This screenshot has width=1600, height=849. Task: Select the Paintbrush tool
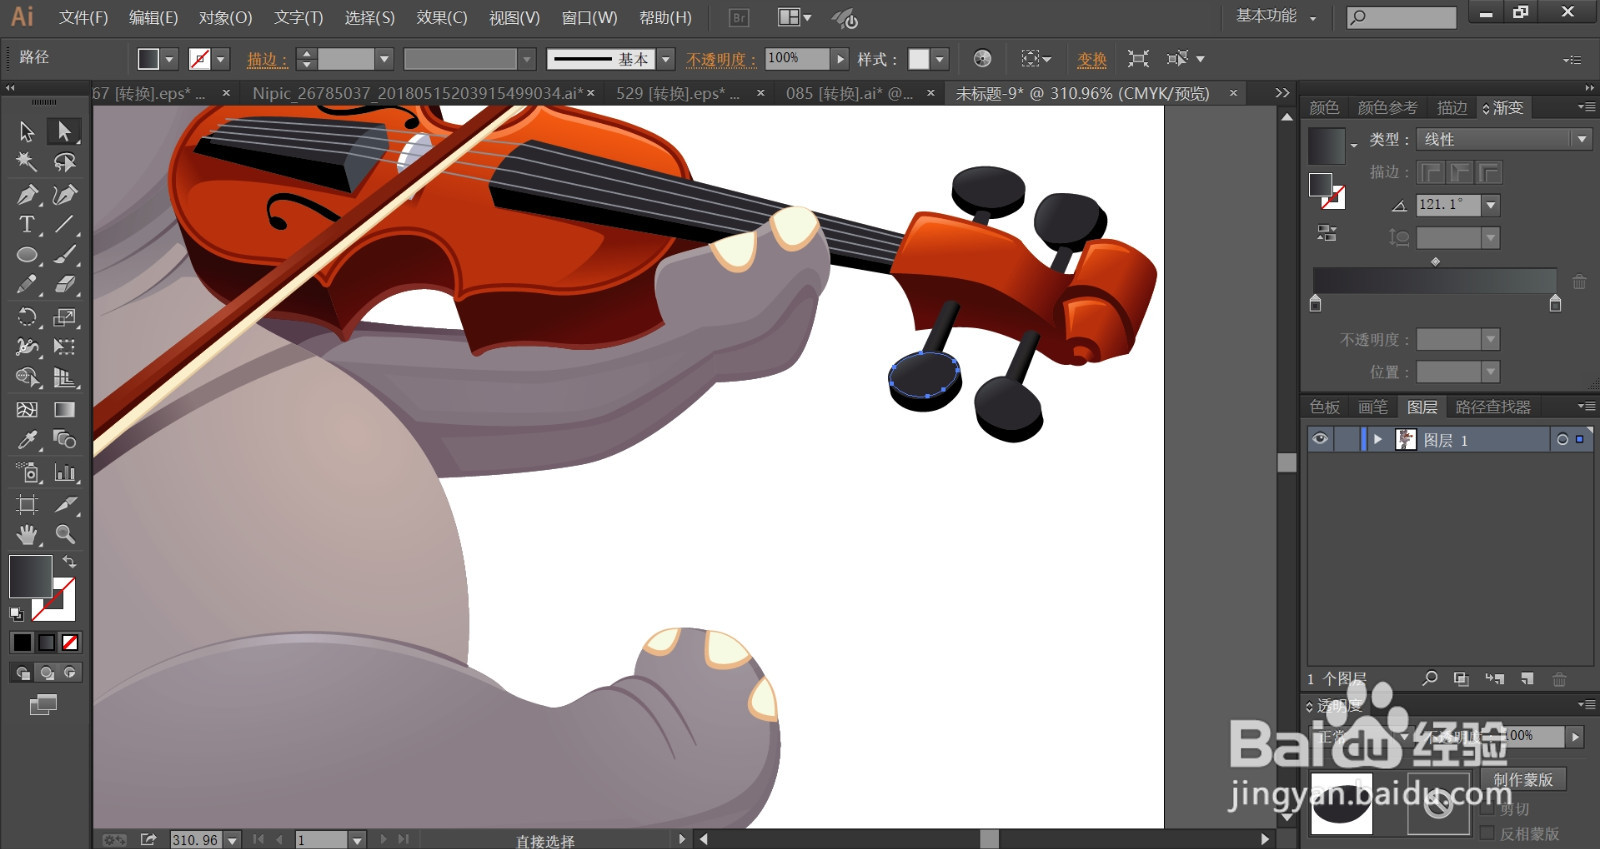[64, 255]
